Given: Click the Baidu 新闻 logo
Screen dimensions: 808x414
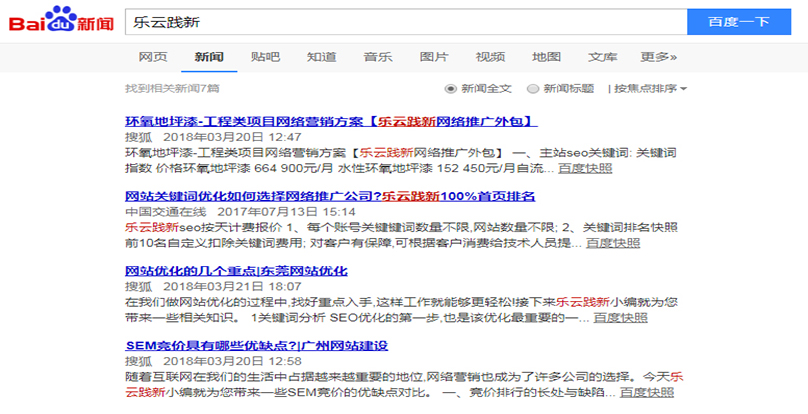Looking at the screenshot, I should 61,20.
